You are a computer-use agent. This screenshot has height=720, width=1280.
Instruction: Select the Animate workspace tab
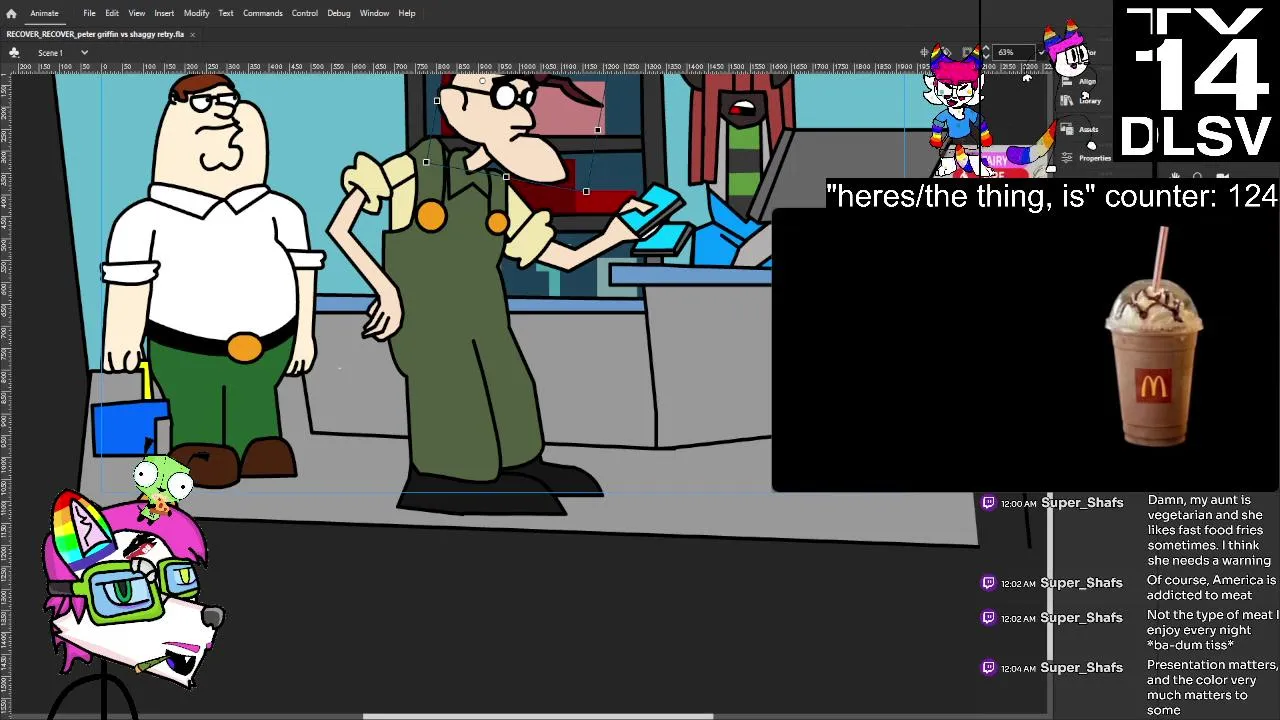44,13
